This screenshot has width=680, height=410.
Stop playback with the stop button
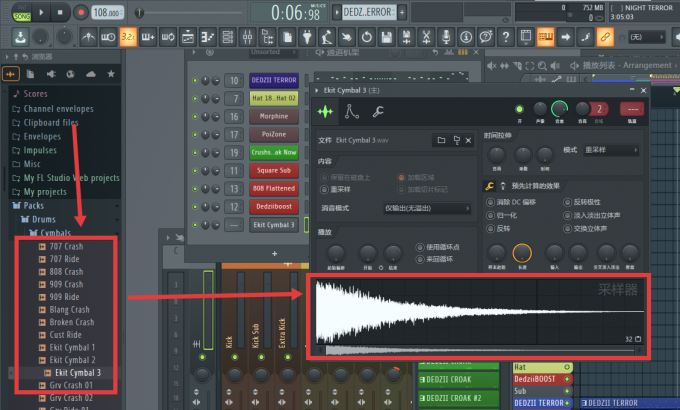coord(60,12)
